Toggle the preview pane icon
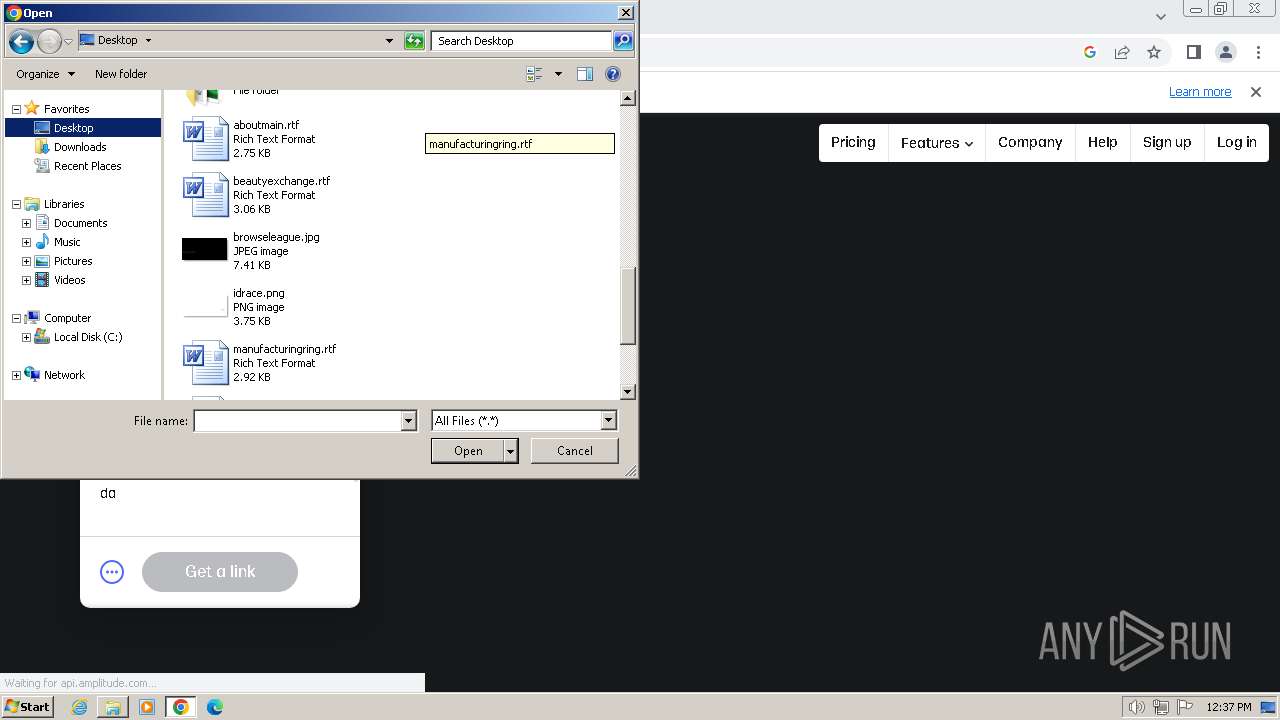1280x720 pixels. point(585,74)
